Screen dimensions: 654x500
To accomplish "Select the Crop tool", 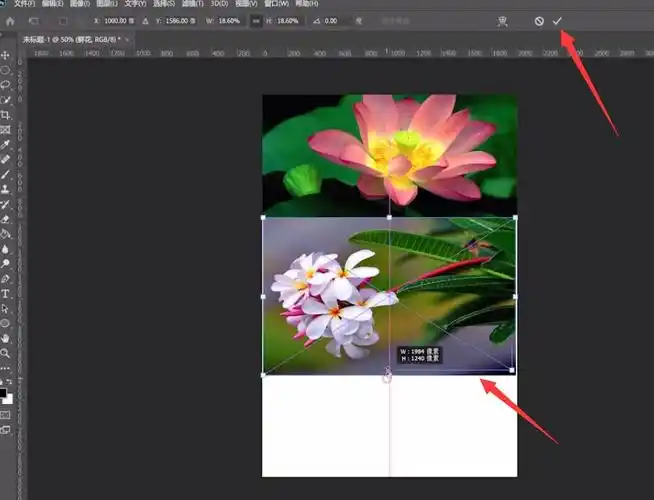I will [x=6, y=114].
